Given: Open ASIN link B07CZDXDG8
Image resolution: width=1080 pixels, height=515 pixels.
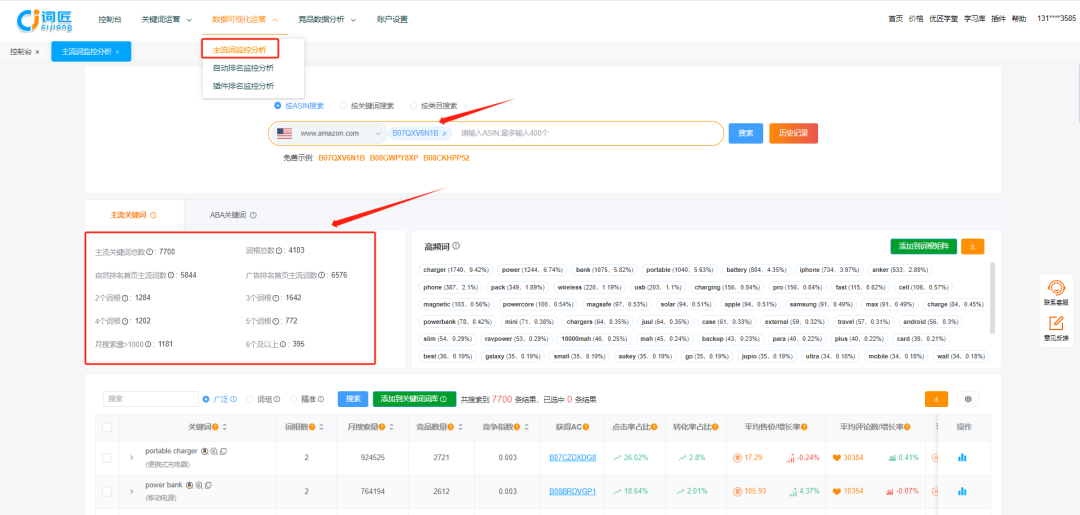Looking at the screenshot, I should coord(572,457).
